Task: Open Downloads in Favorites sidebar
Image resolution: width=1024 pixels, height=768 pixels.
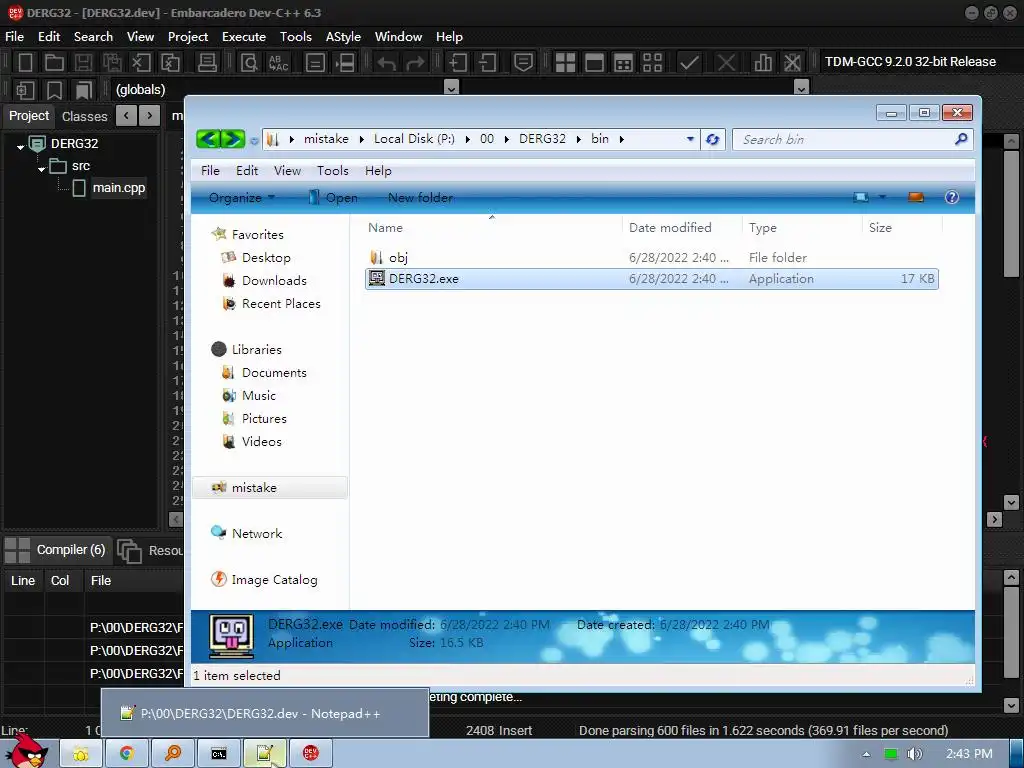Action: click(274, 281)
